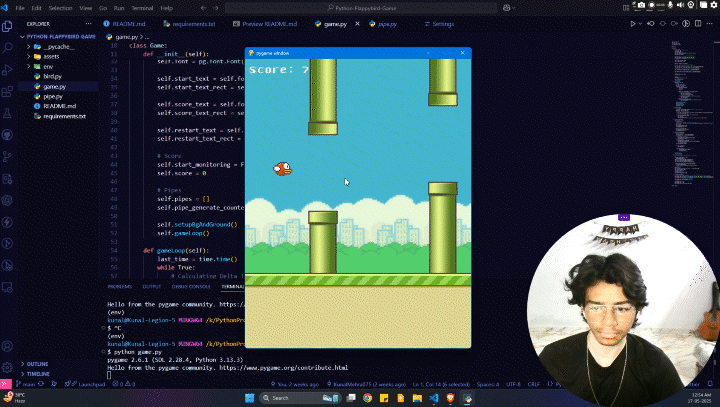Viewport: 720px width, 407px height.
Task: Open dropdown arrow beside Run Python File
Action: [x=640, y=24]
